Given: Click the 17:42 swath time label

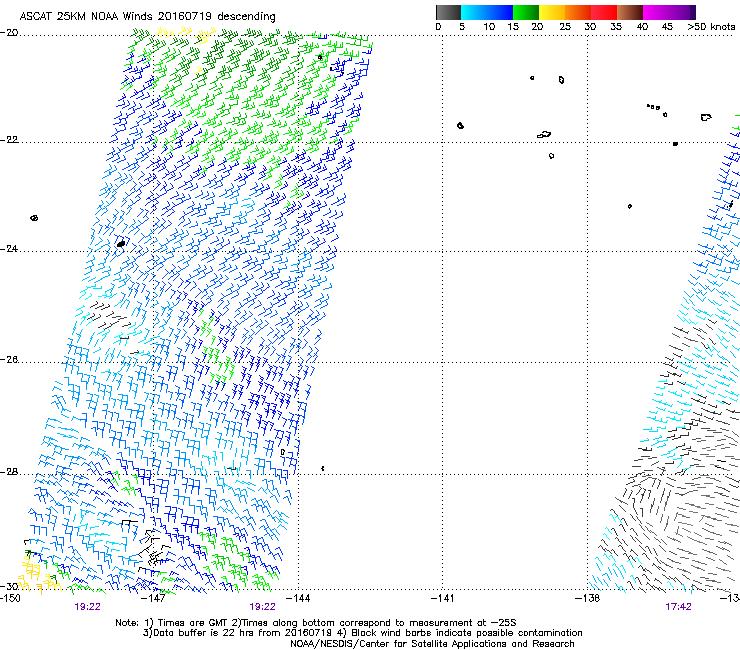Looking at the screenshot, I should coord(678,607).
